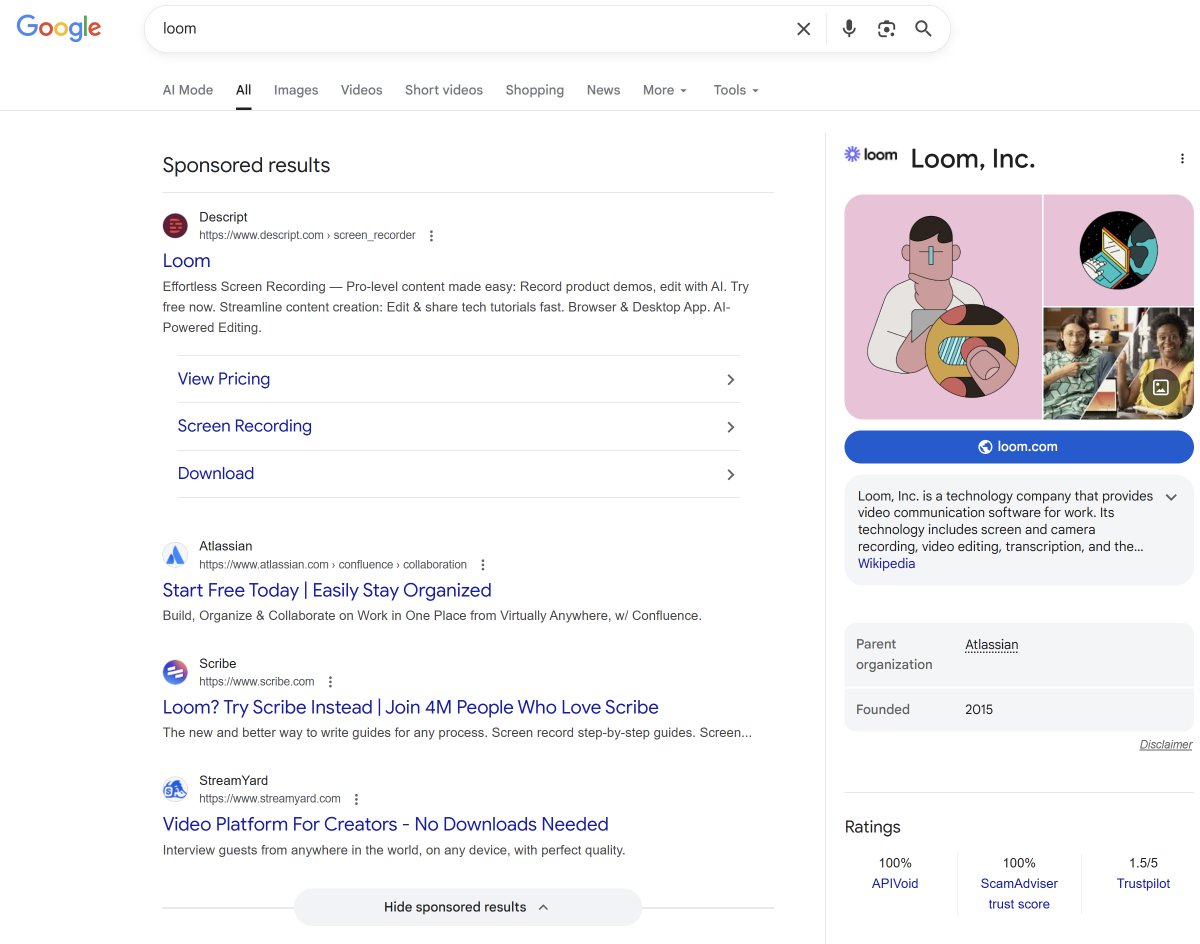Click the Screen Recording sitelink text
1200x944 pixels.
(245, 426)
